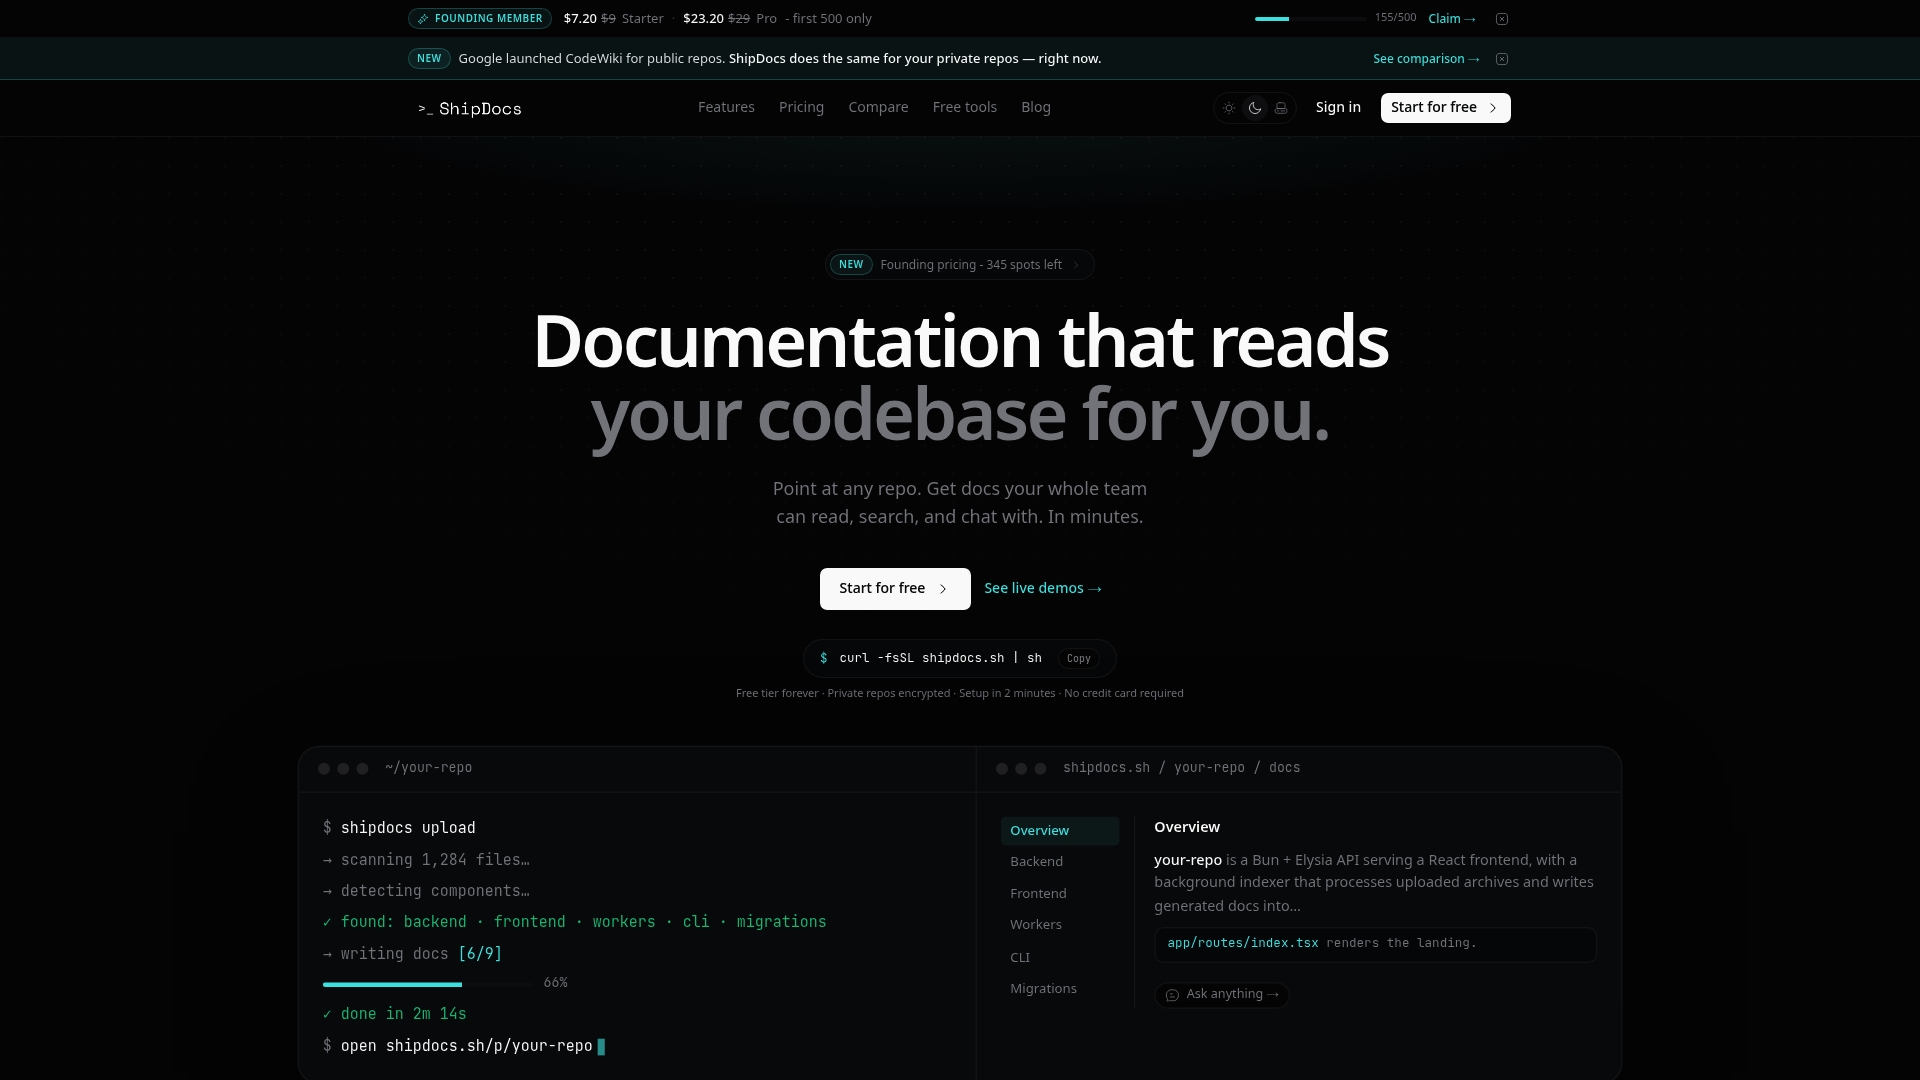1920x1080 pixels.
Task: Open See live demos link
Action: coord(1043,588)
